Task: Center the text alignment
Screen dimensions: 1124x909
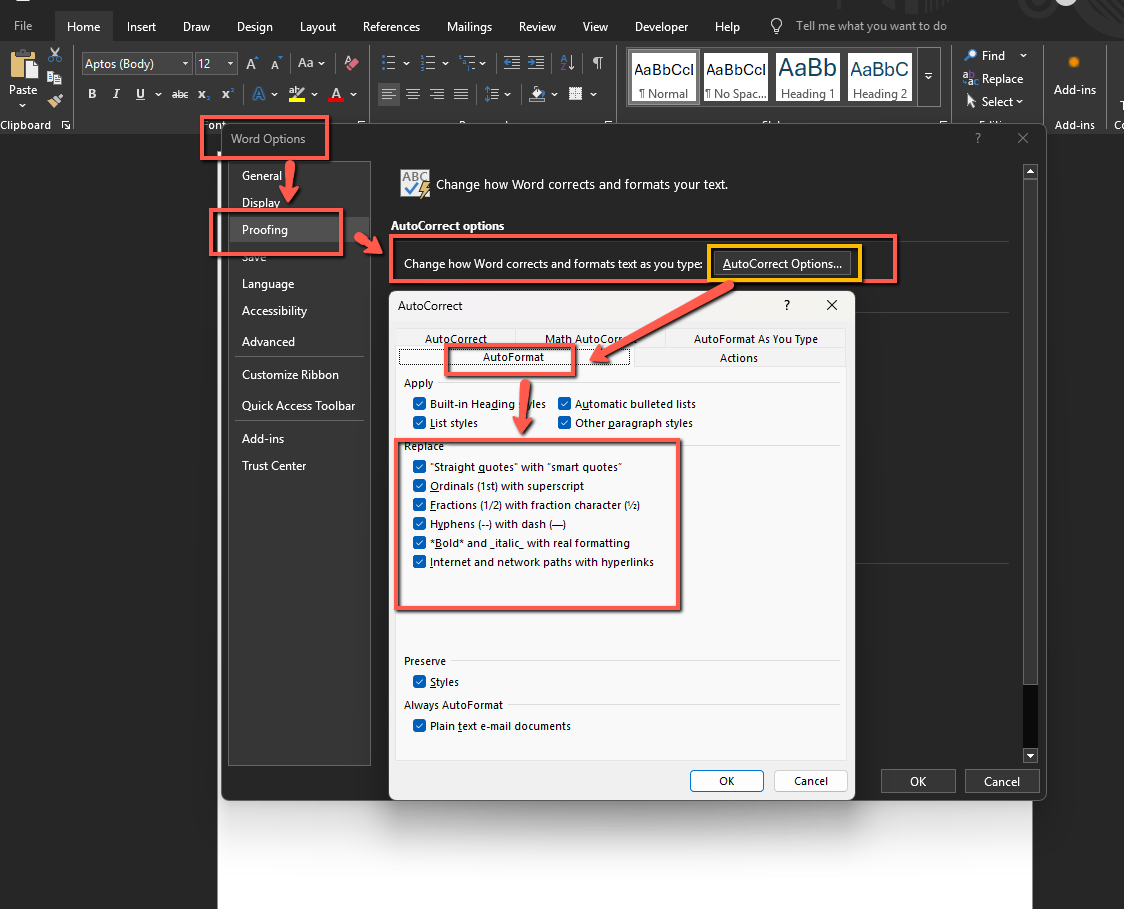Action: (413, 94)
